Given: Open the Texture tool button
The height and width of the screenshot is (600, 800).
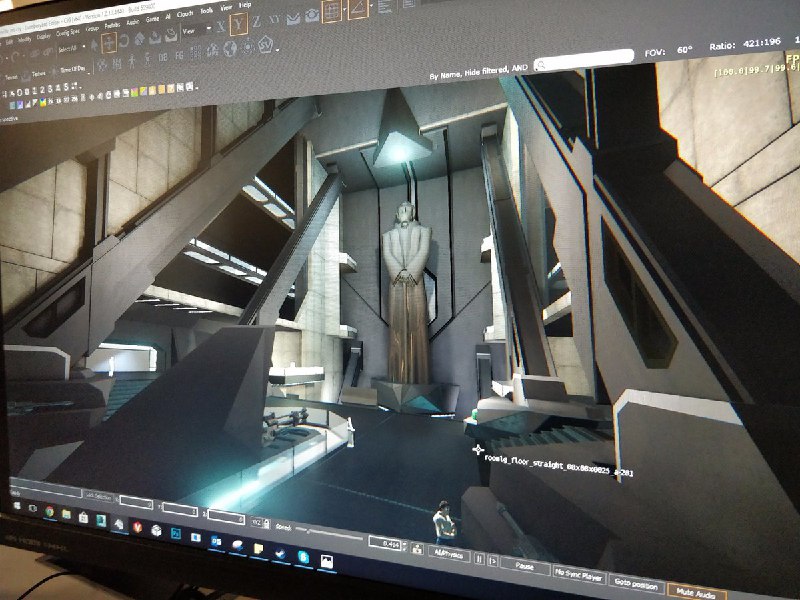Looking at the screenshot, I should tap(38, 74).
